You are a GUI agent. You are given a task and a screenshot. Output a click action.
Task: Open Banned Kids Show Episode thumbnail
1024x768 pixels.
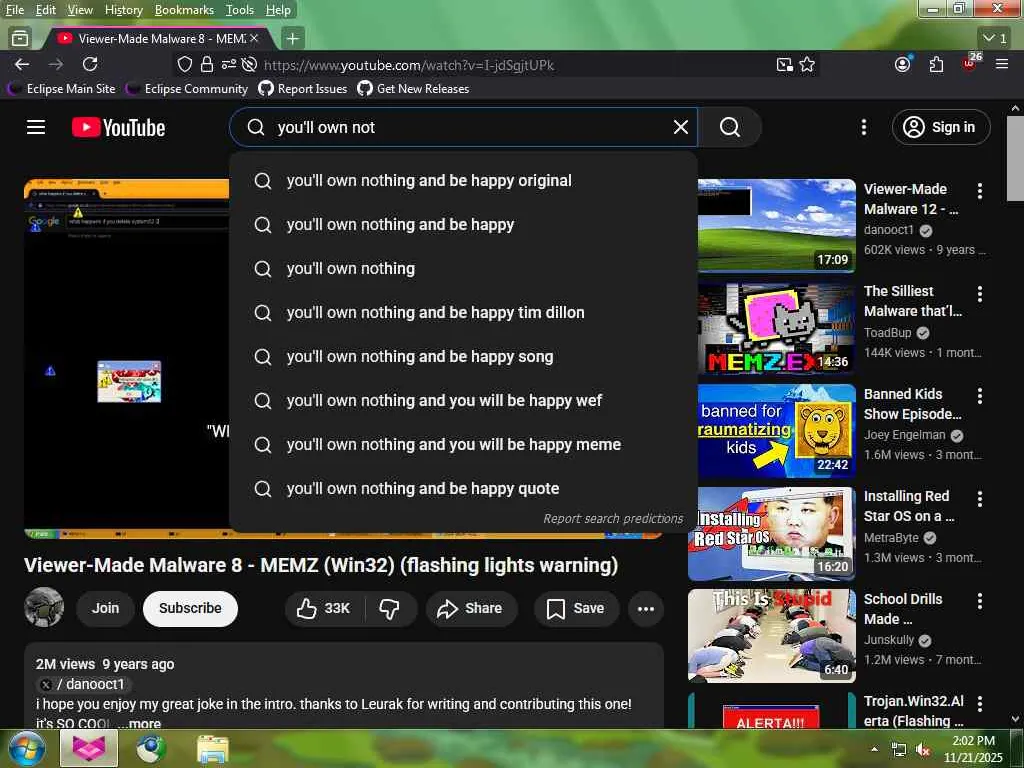click(776, 430)
